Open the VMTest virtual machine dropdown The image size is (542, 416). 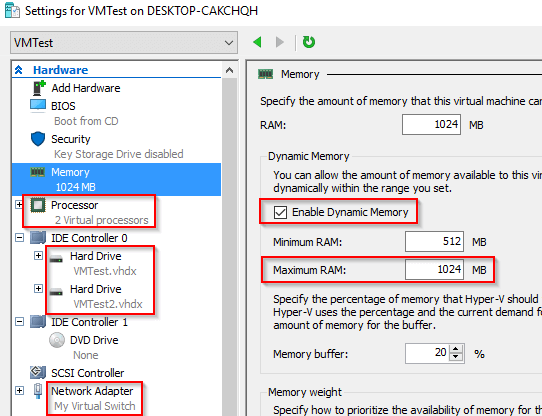[x=124, y=43]
